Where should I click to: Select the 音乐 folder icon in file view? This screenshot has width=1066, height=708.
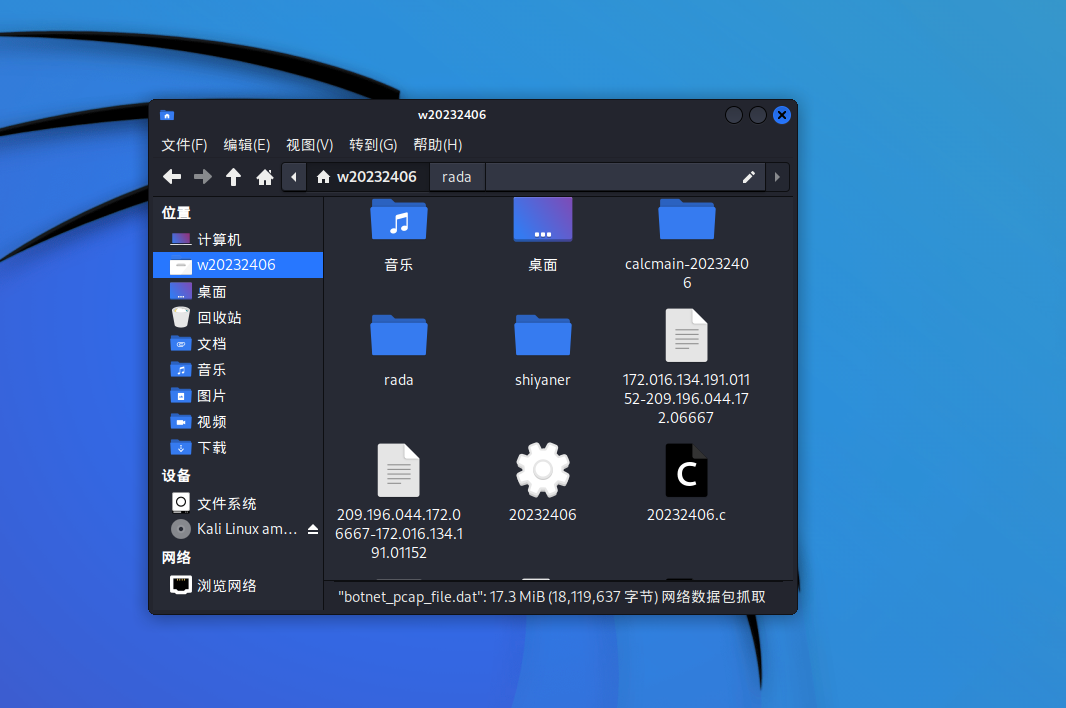coord(399,220)
